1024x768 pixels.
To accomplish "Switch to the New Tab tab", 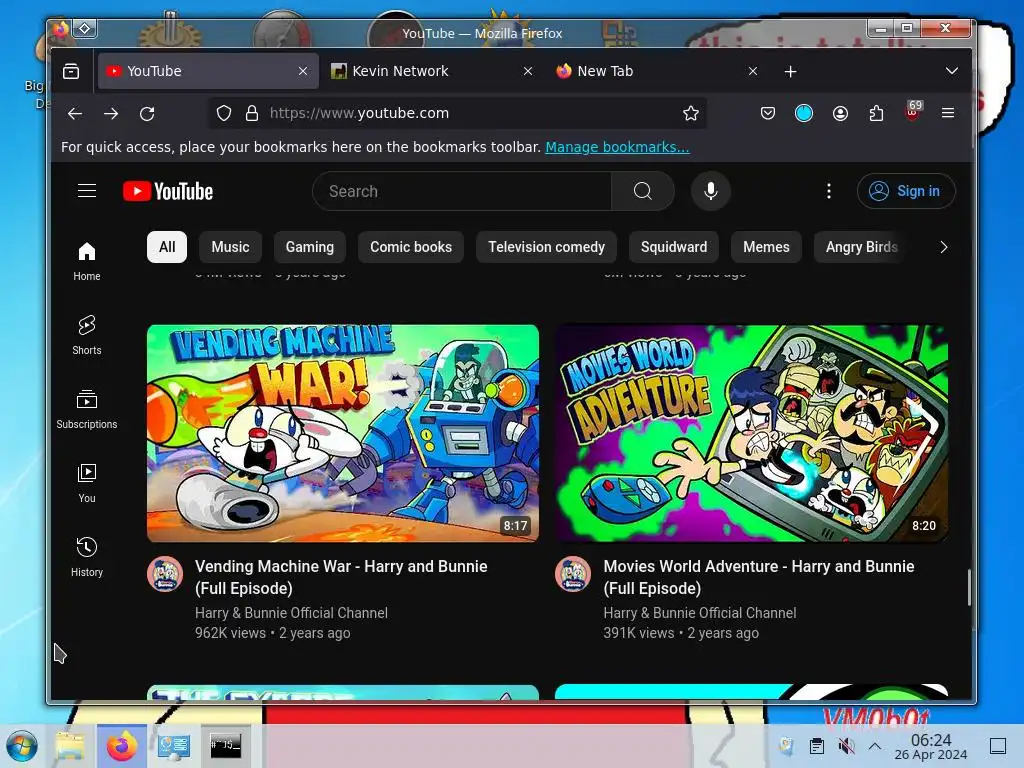I will click(x=658, y=71).
